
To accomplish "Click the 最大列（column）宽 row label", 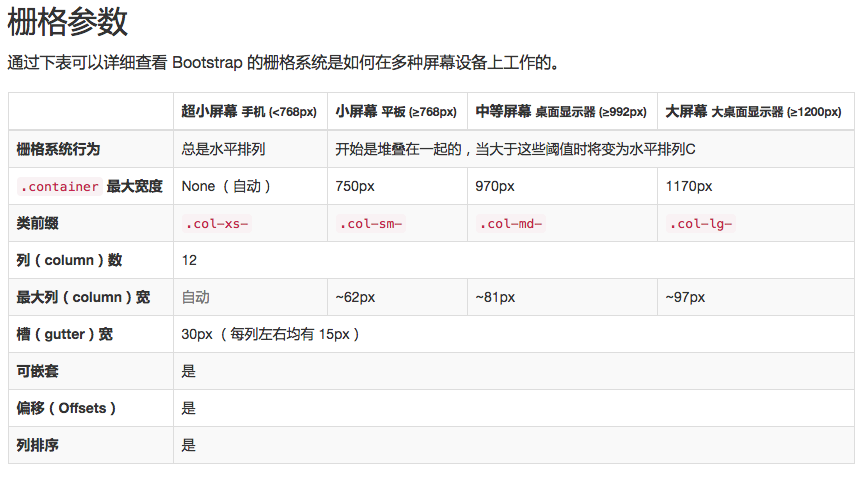I will pos(83,297).
